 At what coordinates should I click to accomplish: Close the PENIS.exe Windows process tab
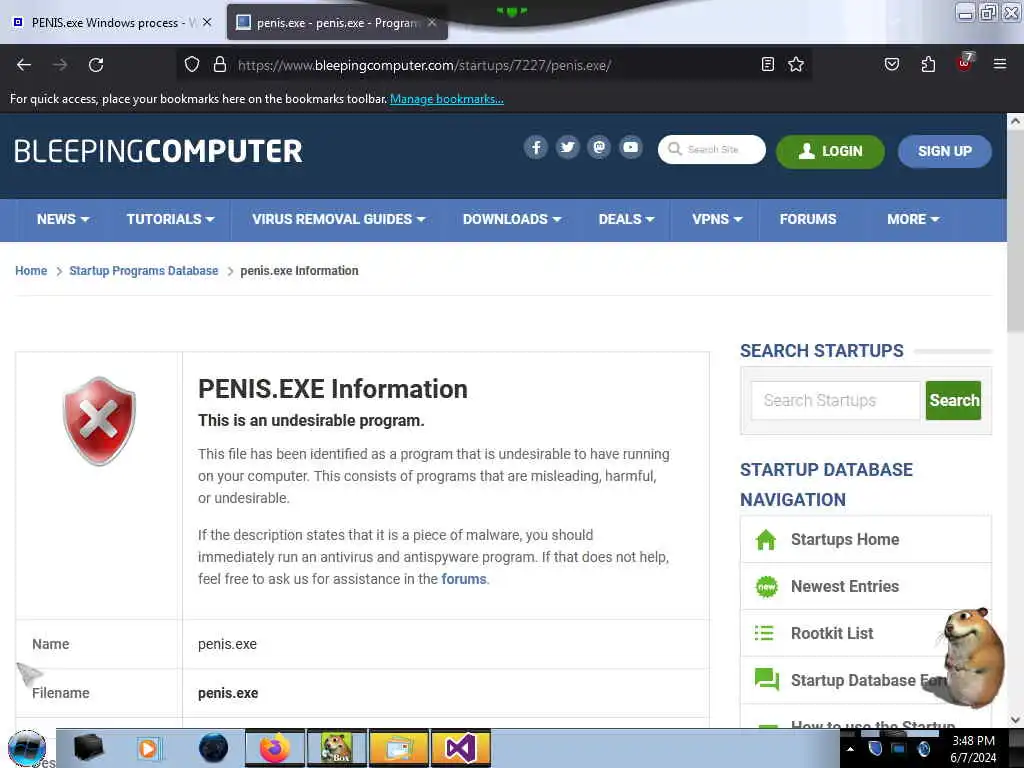pos(207,22)
